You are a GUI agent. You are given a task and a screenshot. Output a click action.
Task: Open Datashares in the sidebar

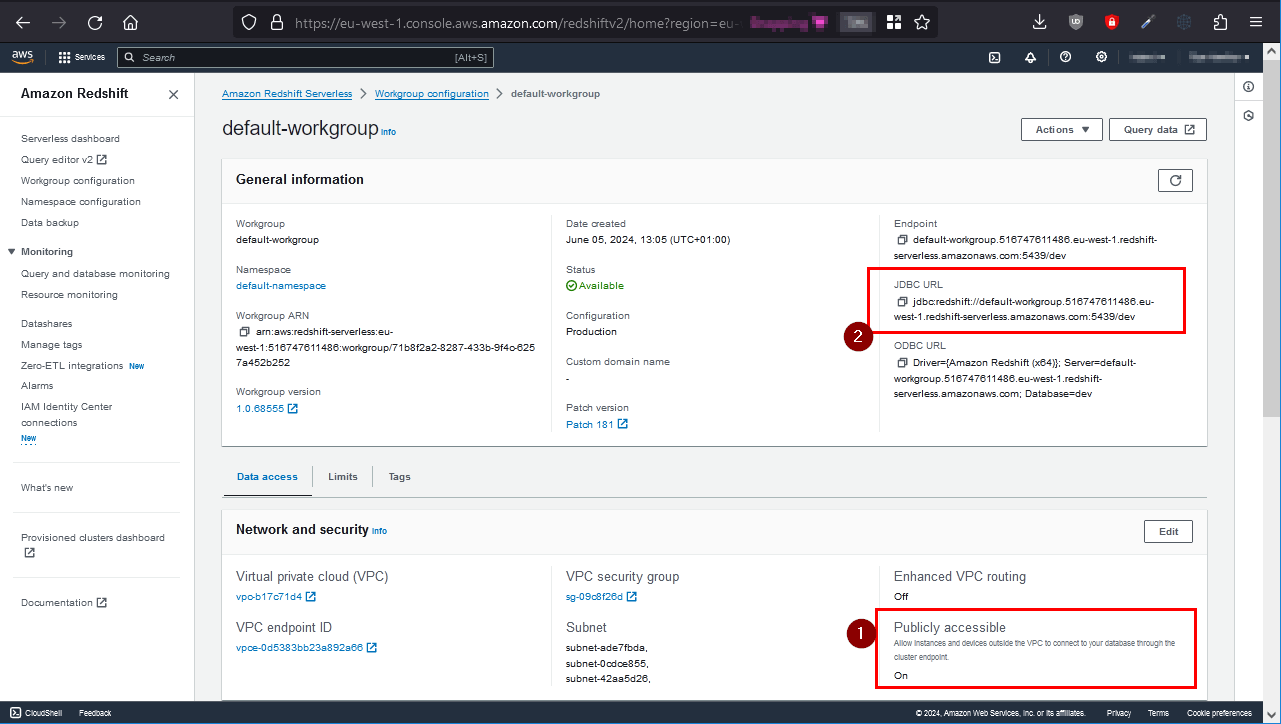point(46,324)
